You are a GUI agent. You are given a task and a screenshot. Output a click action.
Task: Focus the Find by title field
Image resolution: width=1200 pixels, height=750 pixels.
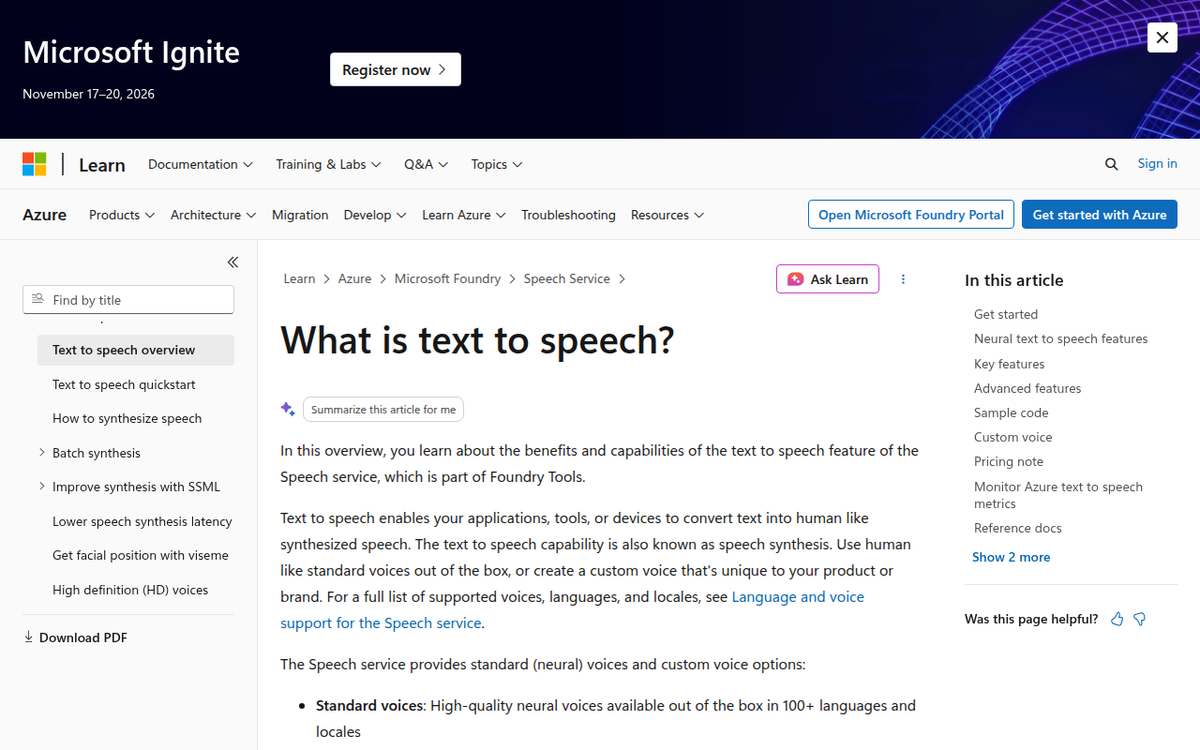coord(128,300)
